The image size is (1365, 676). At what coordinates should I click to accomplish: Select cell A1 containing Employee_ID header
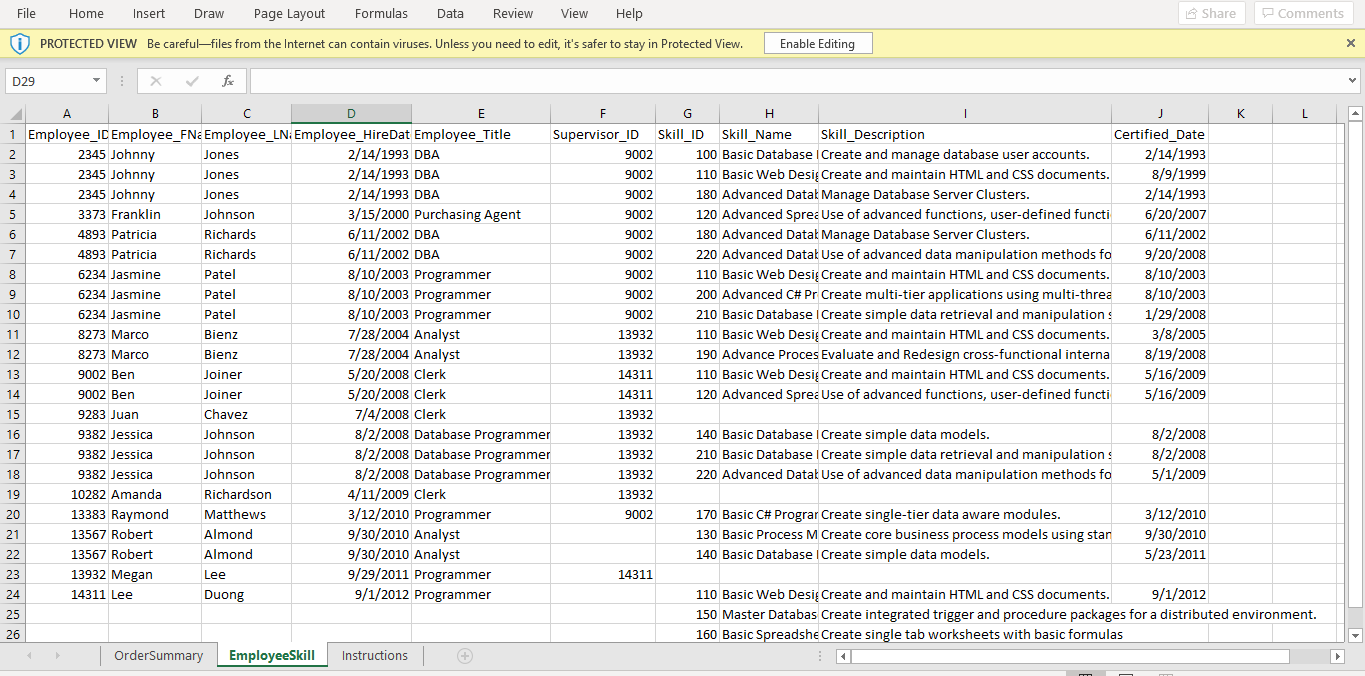(67, 133)
